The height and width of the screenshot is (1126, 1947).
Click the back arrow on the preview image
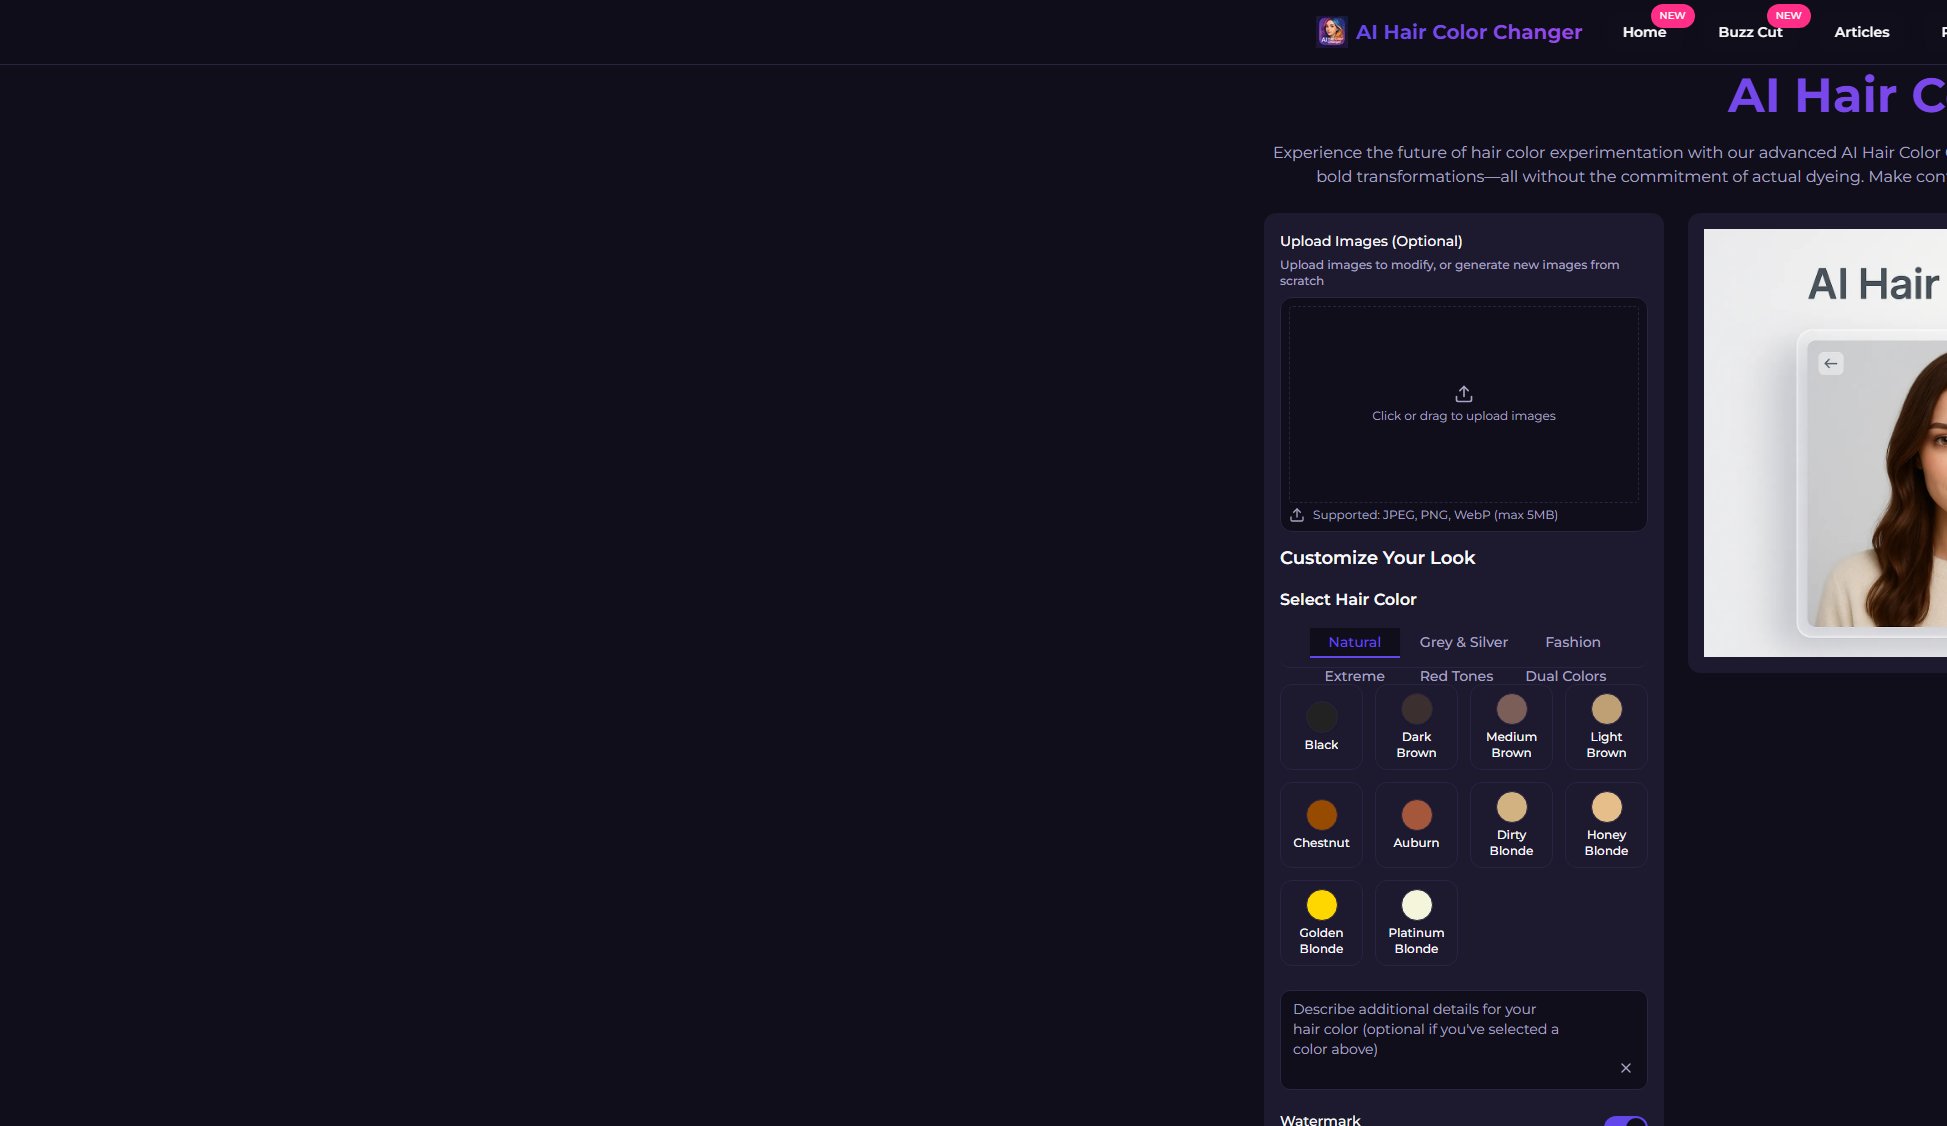1830,364
